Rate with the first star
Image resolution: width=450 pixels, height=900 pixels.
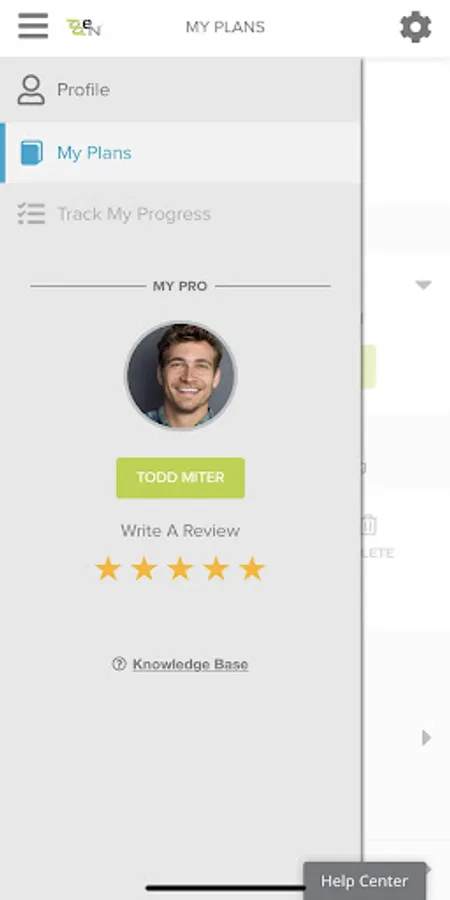[108, 569]
